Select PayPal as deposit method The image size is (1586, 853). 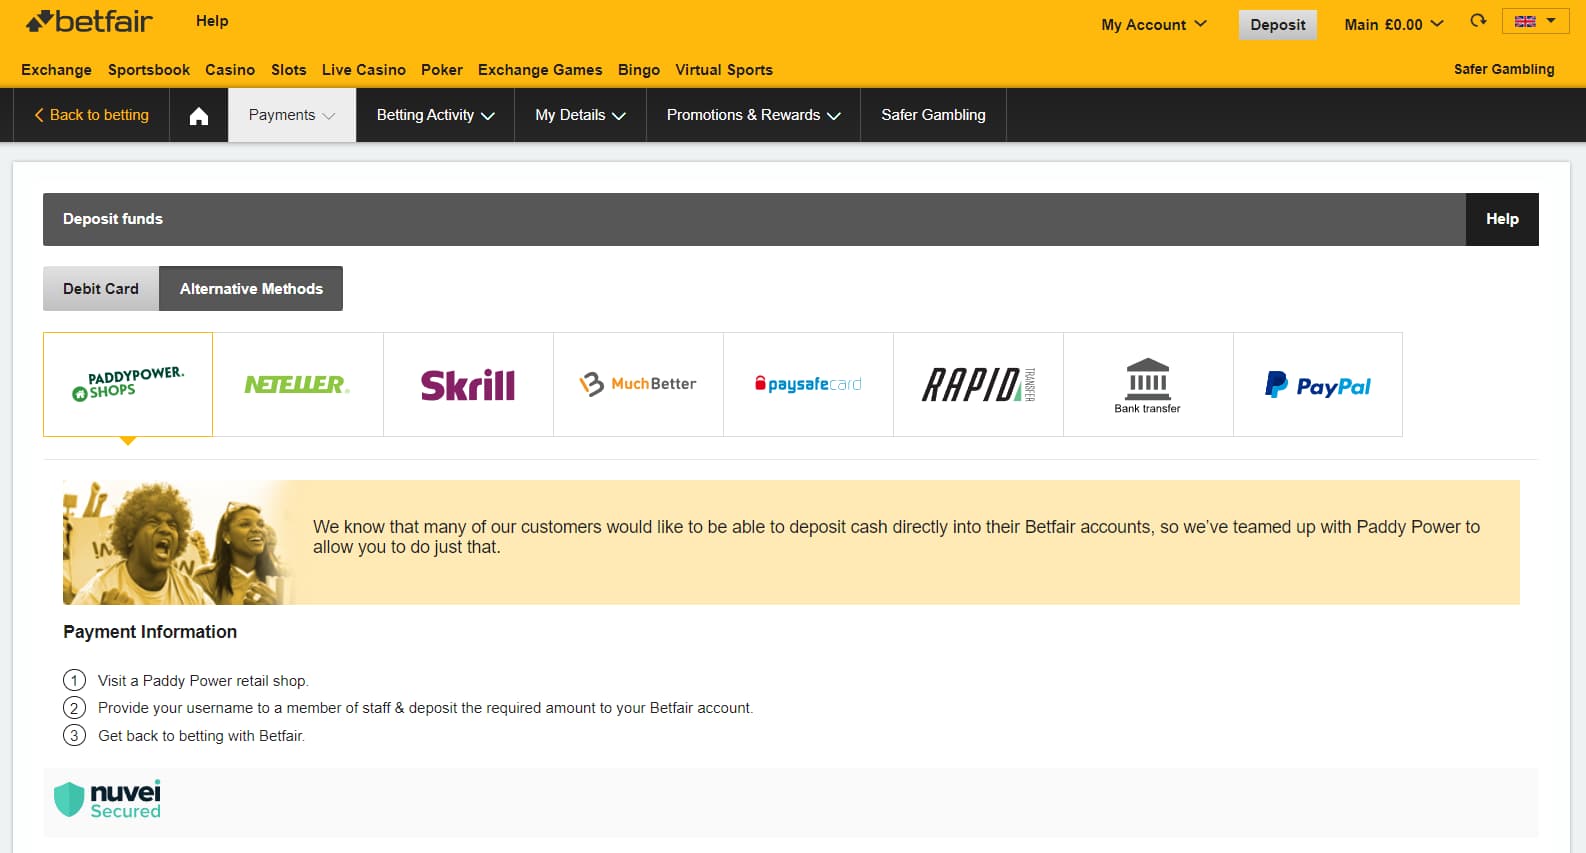1318,384
